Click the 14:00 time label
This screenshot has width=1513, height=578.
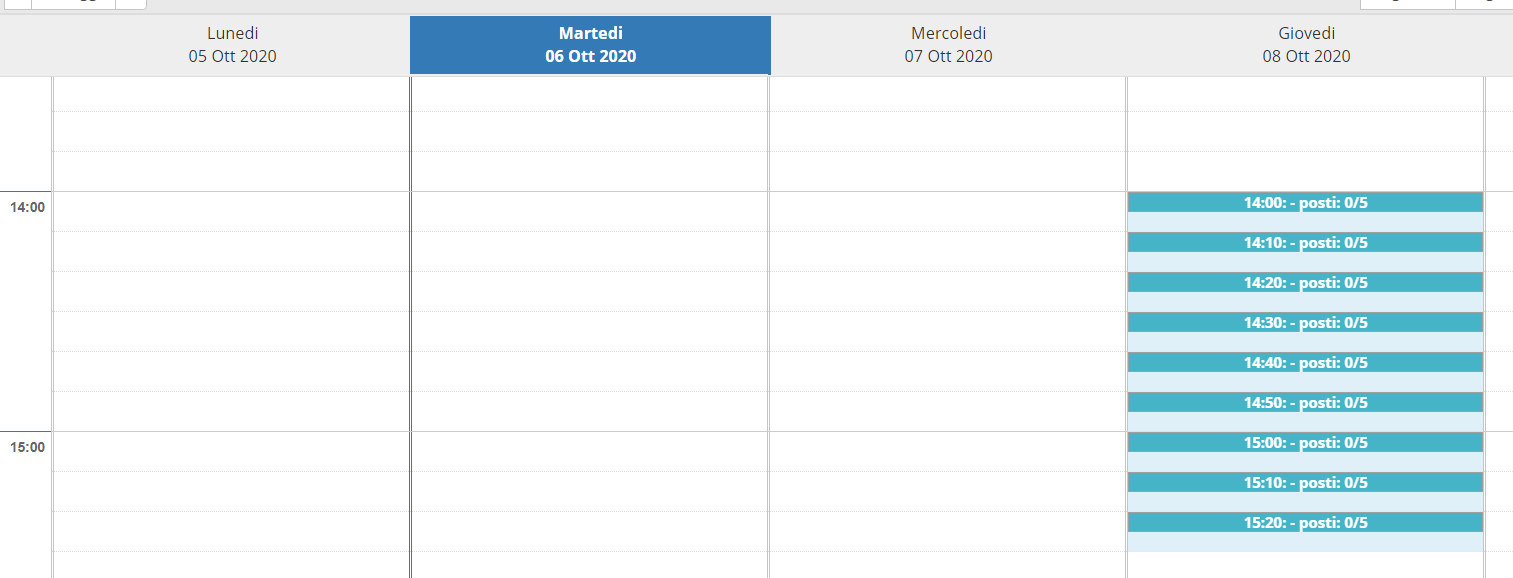[x=27, y=207]
